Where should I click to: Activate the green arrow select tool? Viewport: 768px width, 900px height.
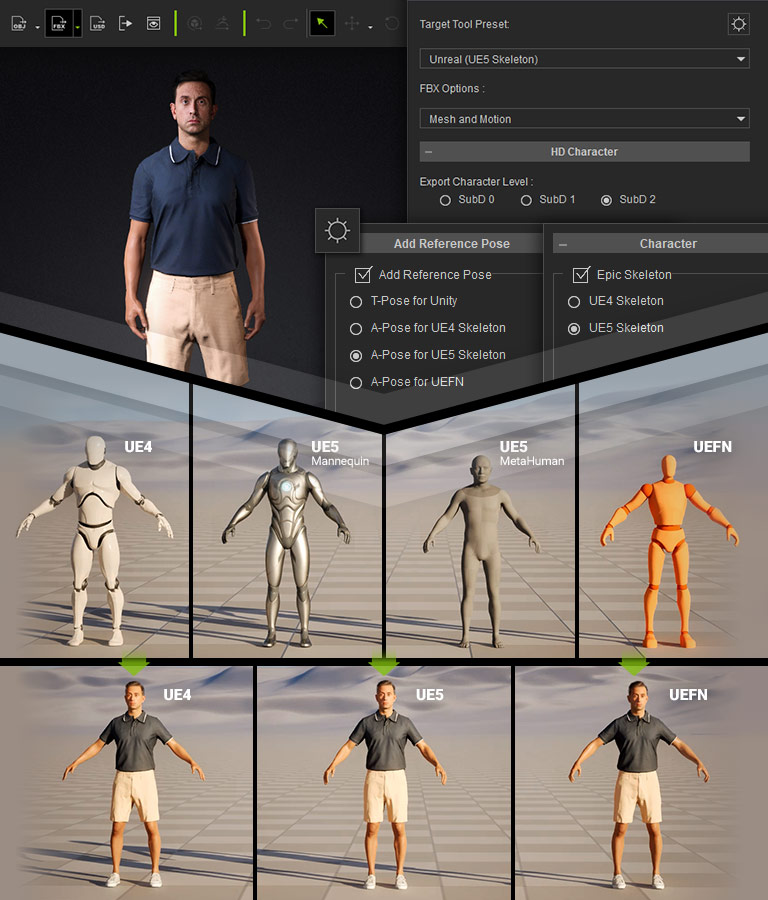coord(321,23)
